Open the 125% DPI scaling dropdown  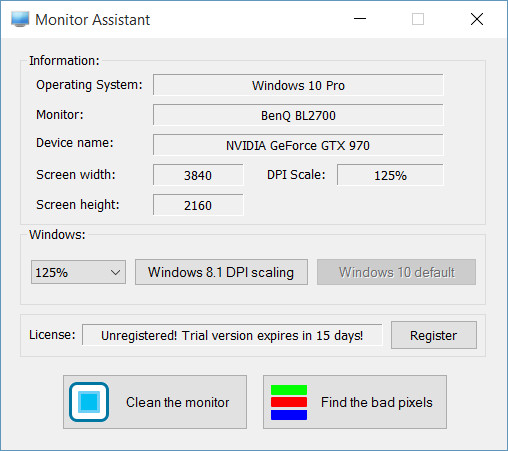[78, 272]
